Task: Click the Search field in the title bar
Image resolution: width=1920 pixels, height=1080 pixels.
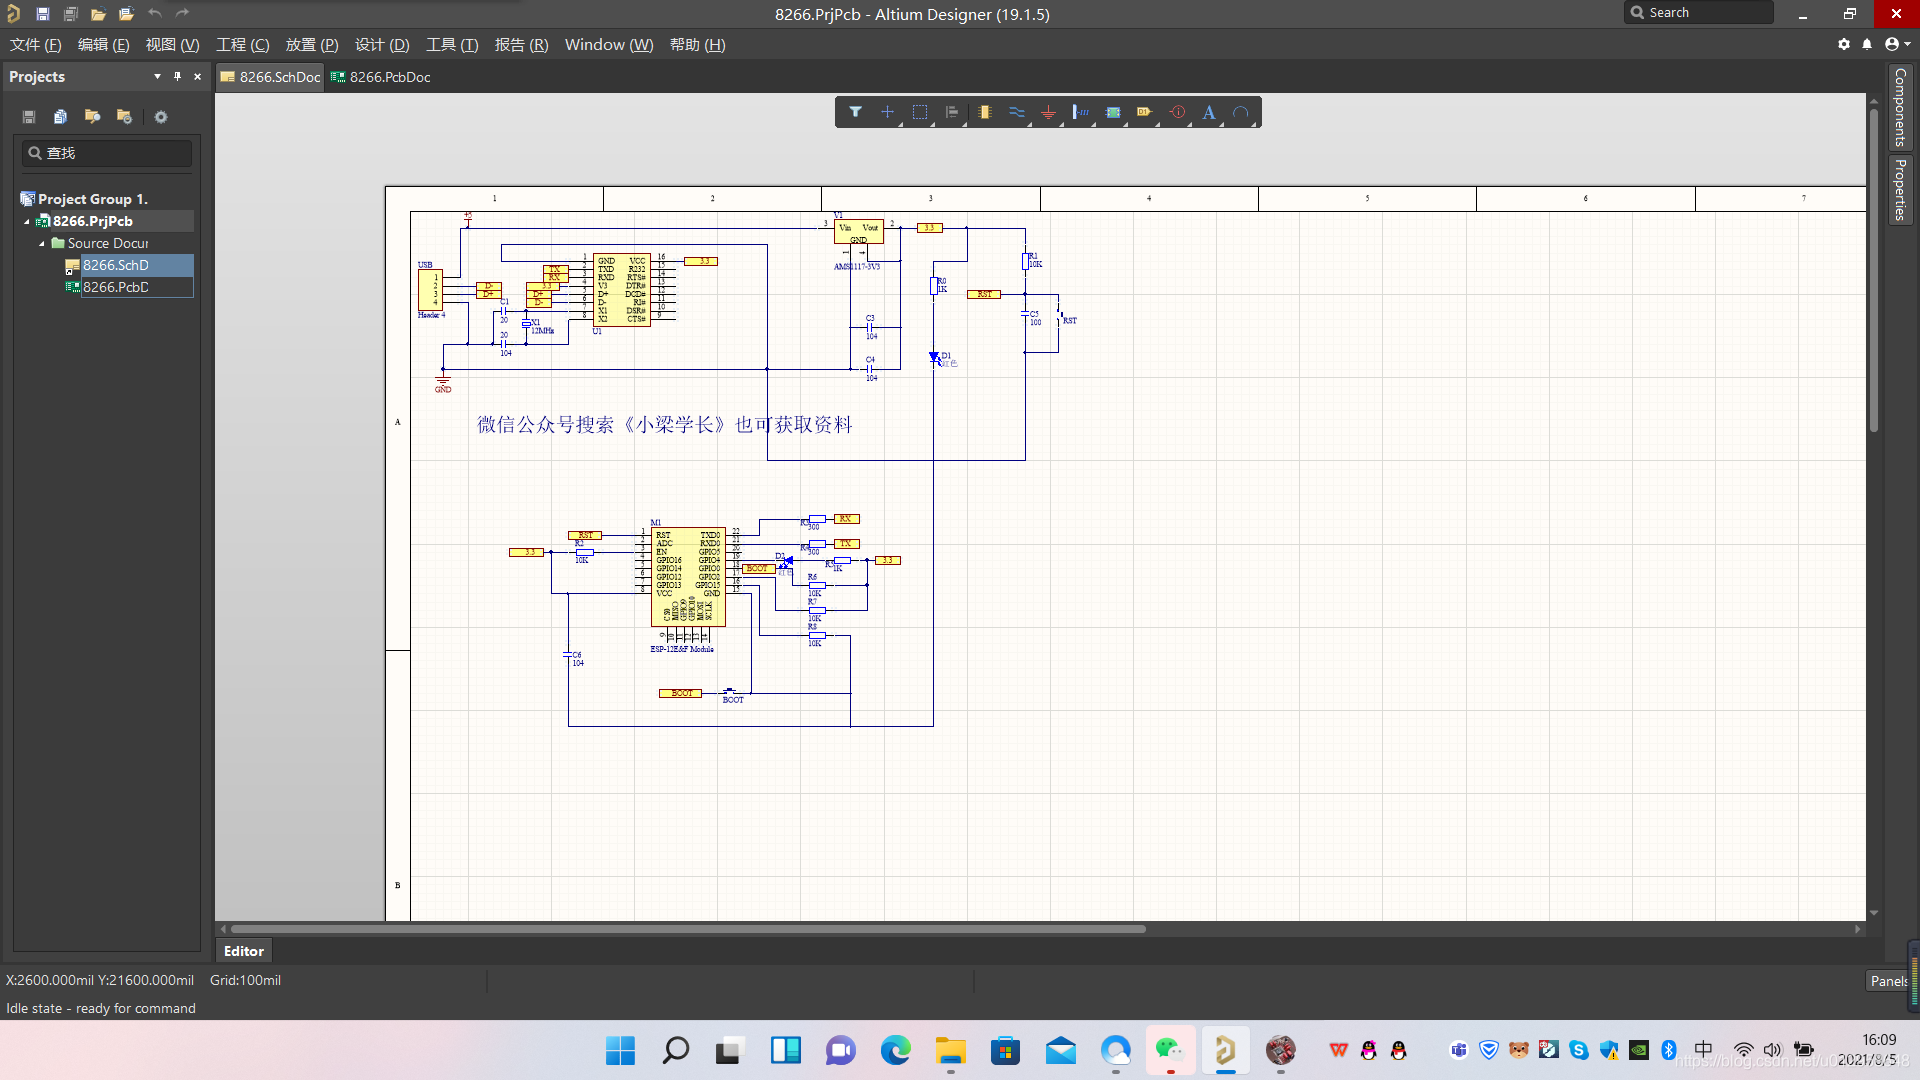Action: click(x=1700, y=13)
